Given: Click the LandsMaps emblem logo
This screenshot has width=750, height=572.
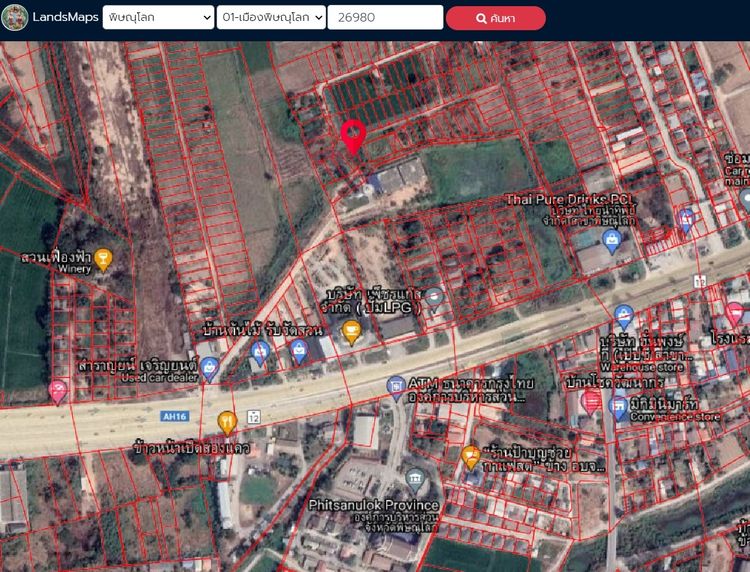Looking at the screenshot, I should [x=15, y=17].
